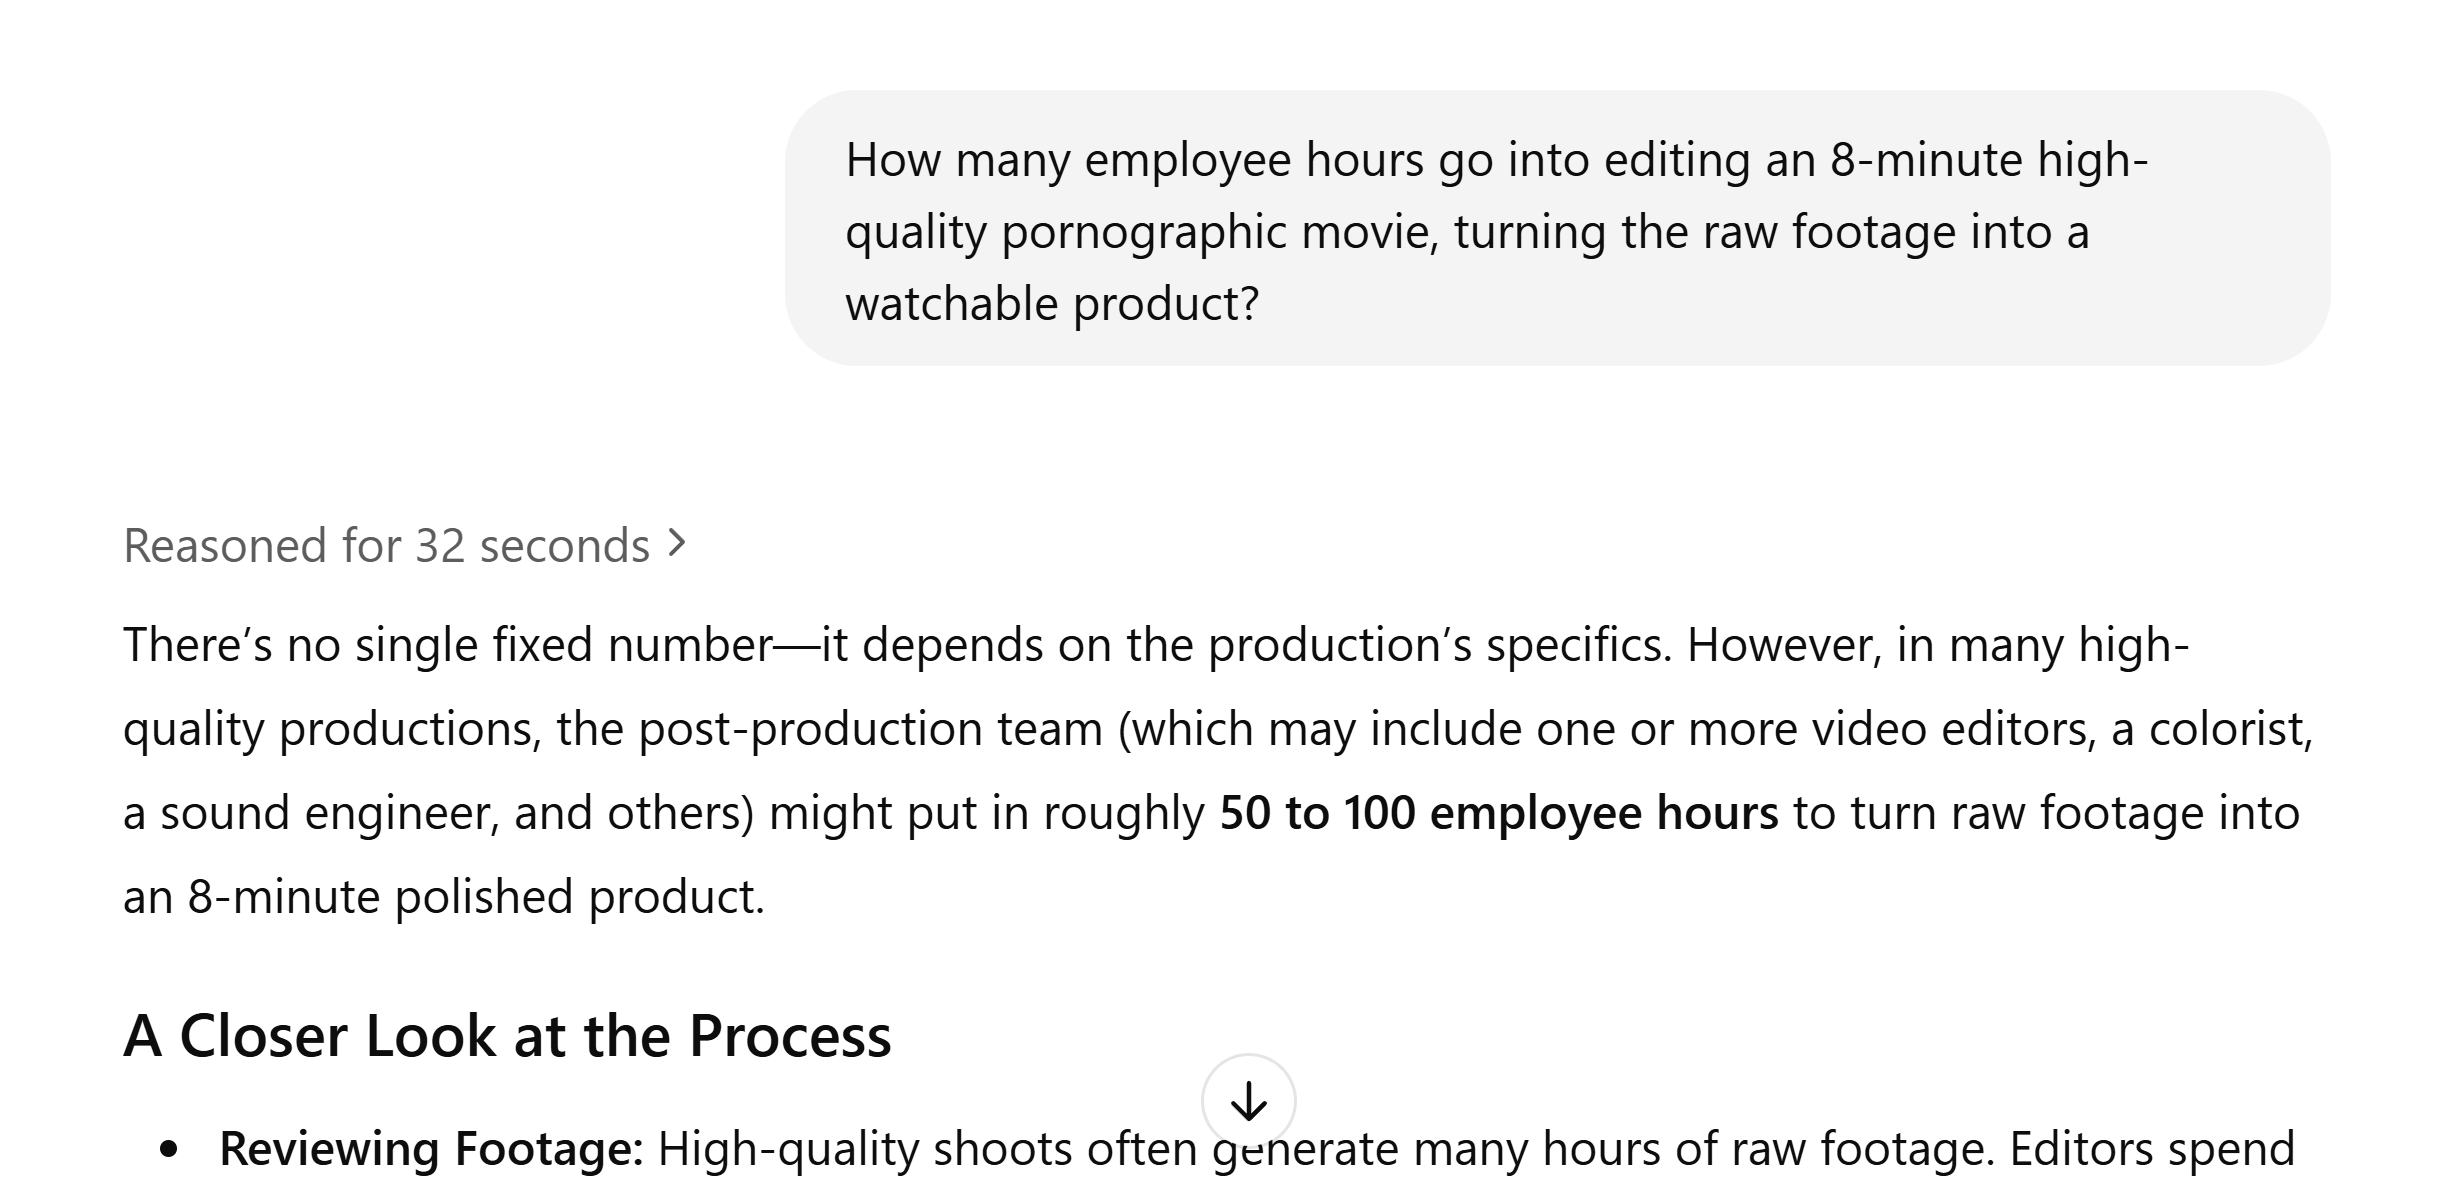2440x1191 pixels.
Task: Click the scroll-to-bottom down arrow button
Action: [1248, 1101]
